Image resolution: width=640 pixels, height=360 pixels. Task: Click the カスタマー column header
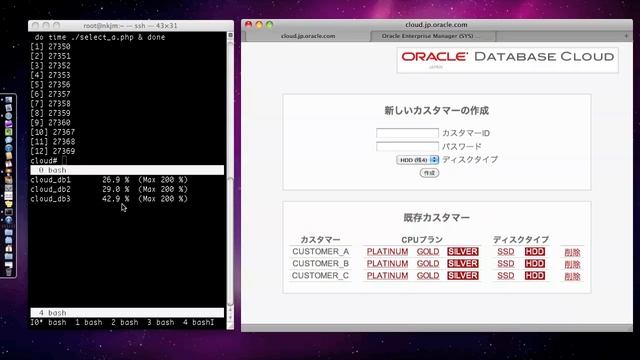(x=320, y=240)
